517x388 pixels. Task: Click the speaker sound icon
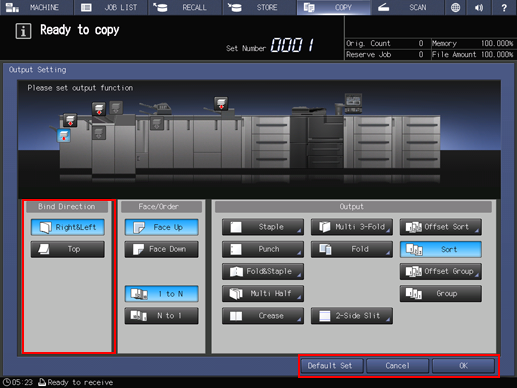[479, 7]
